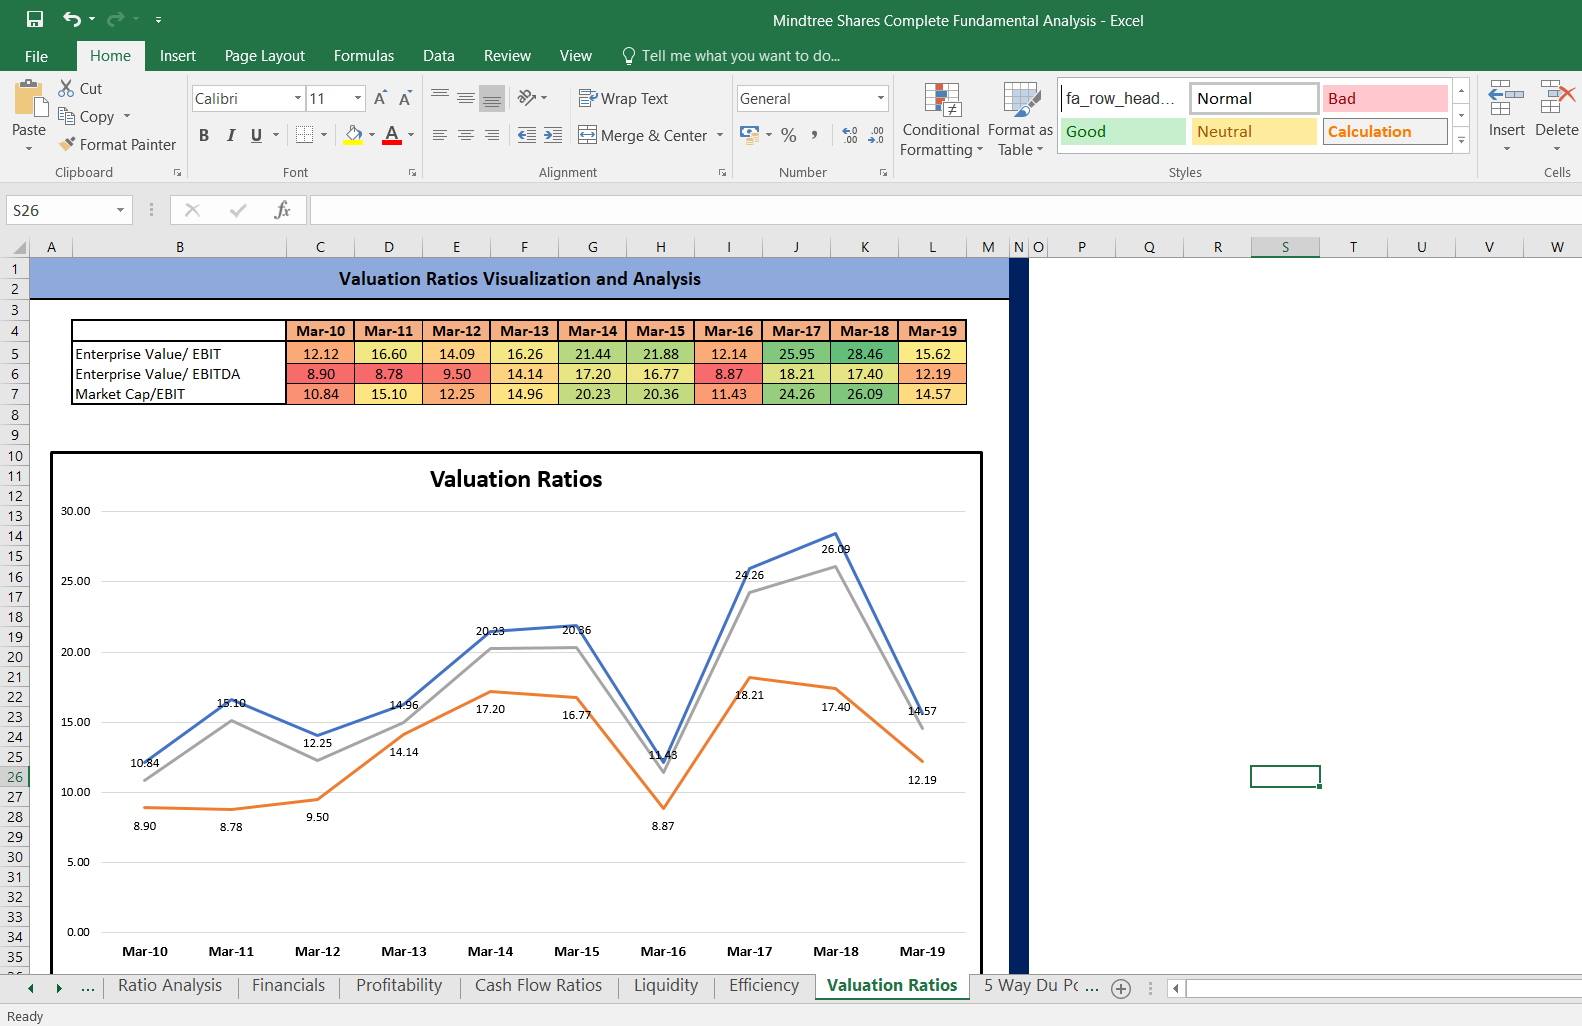This screenshot has width=1582, height=1026.
Task: Open the Data tab
Action: click(438, 56)
